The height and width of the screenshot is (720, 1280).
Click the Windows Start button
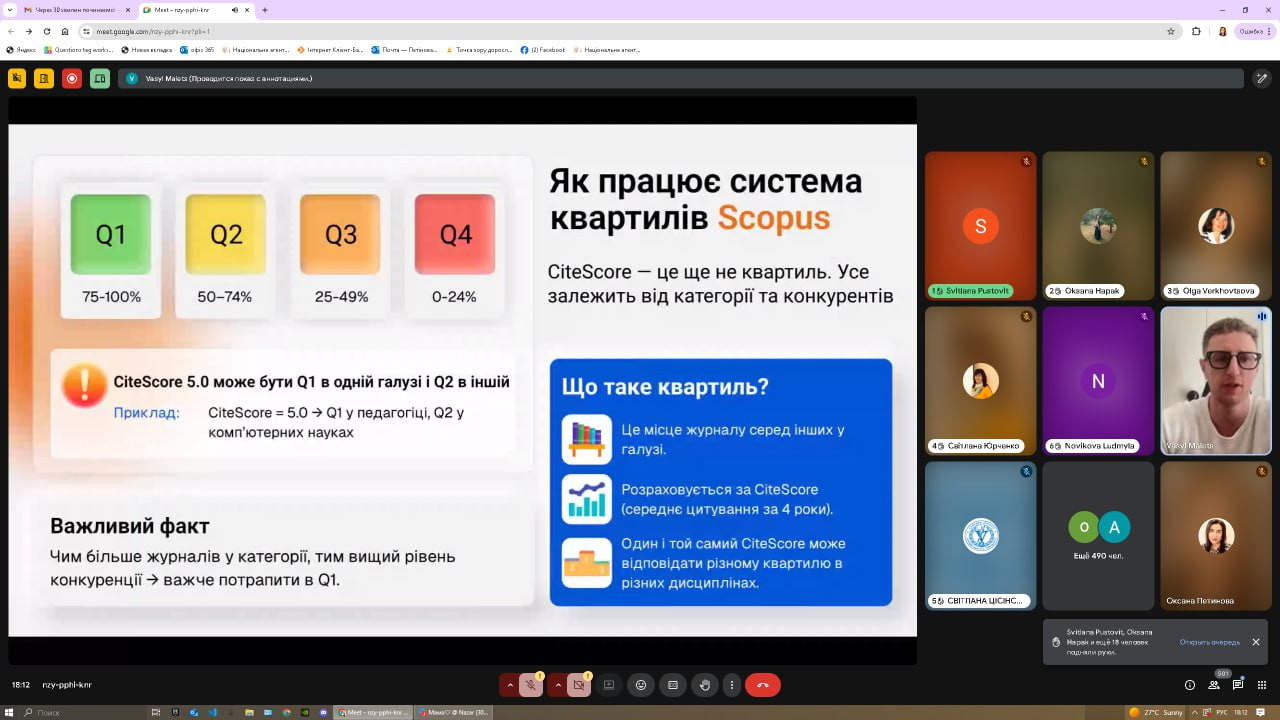pos(10,712)
